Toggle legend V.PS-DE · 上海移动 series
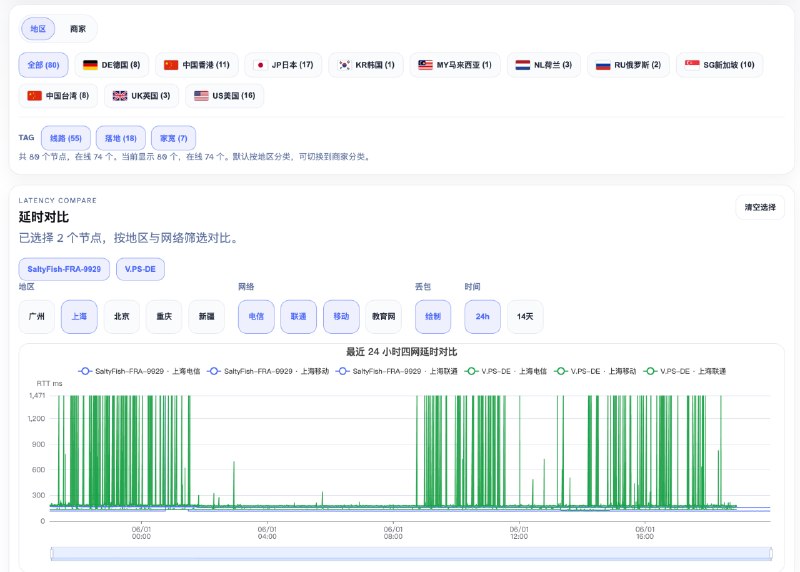 (x=595, y=371)
